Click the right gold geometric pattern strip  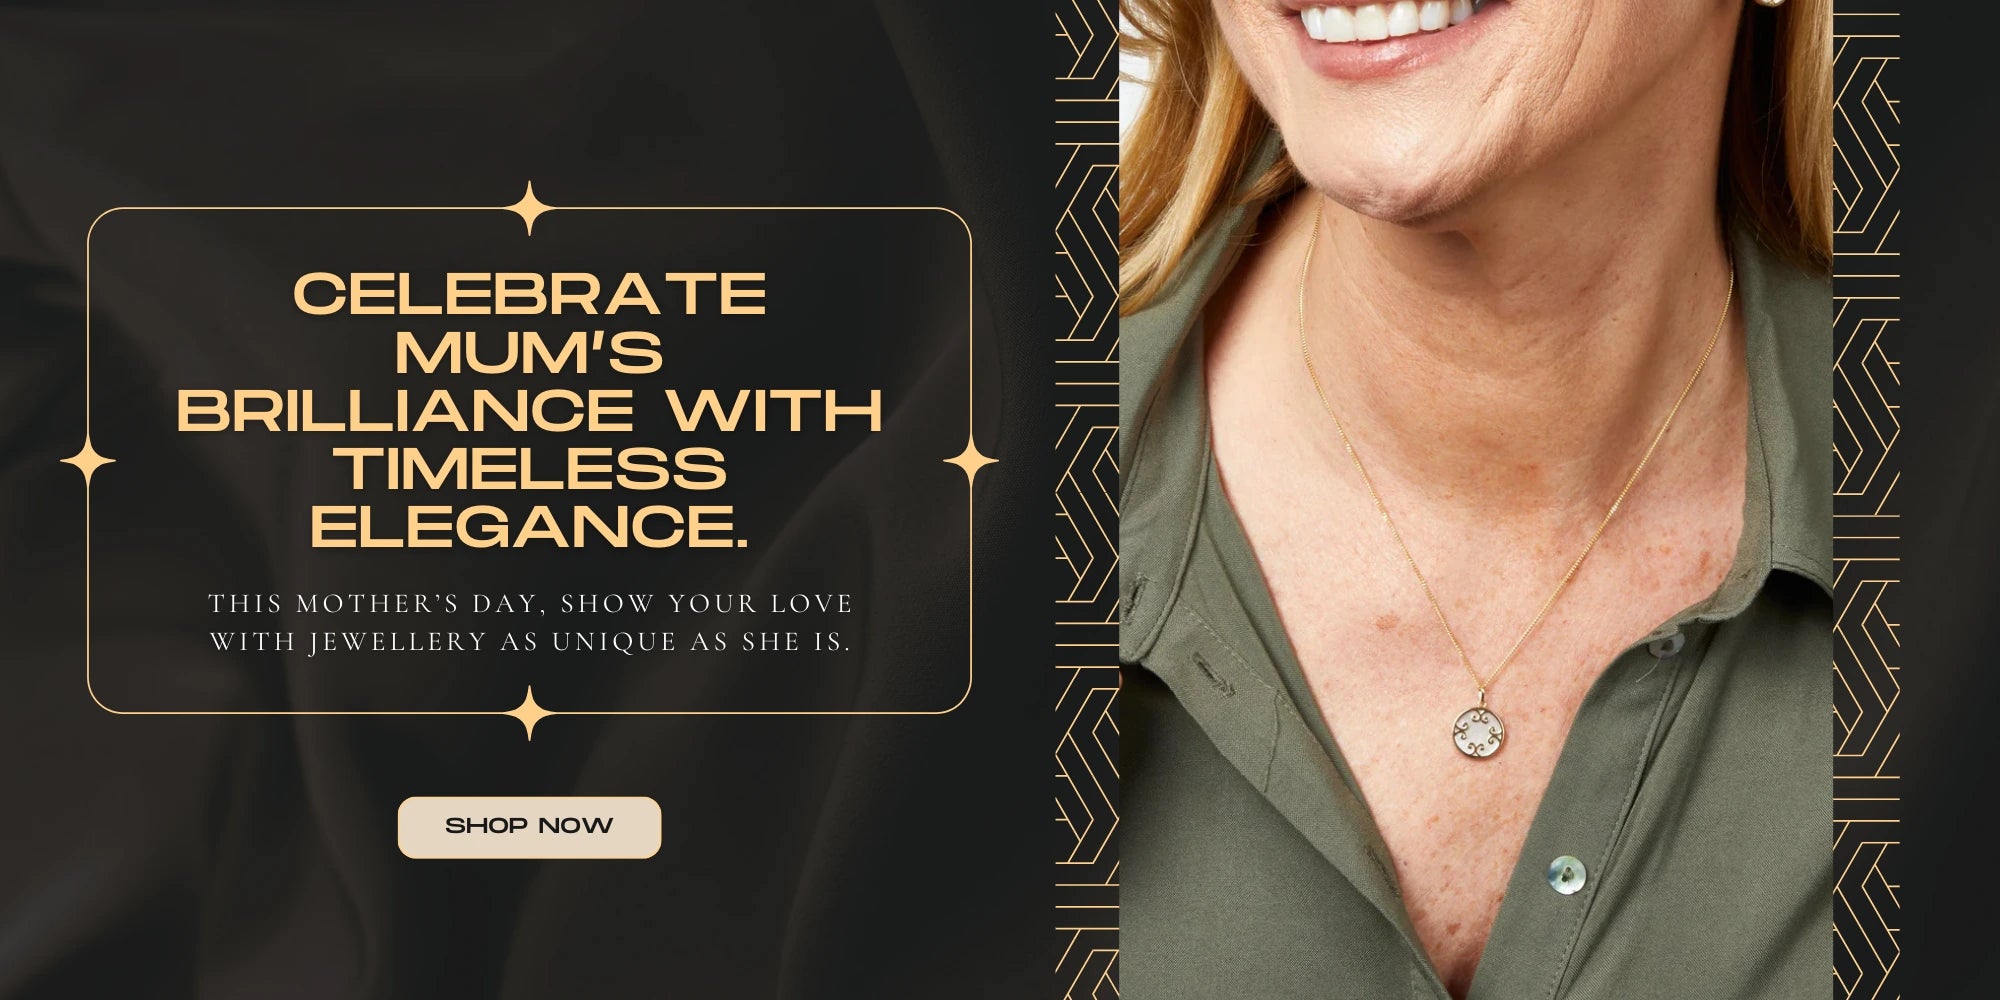coord(1866,500)
